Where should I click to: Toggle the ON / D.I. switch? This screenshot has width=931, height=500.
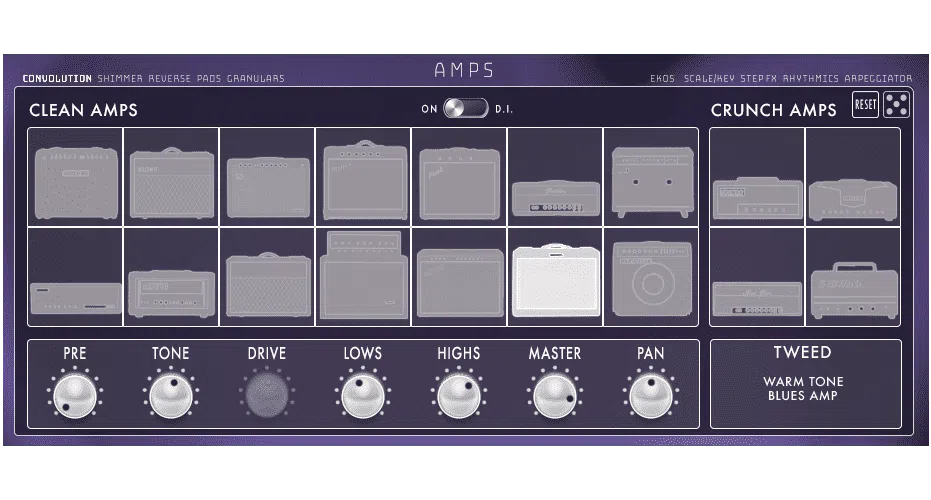(x=466, y=108)
